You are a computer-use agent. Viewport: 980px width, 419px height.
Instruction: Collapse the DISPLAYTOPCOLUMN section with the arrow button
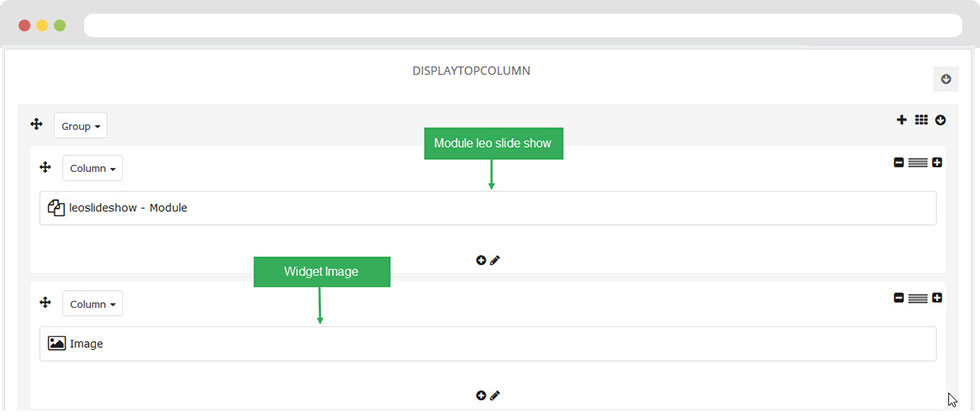point(945,80)
